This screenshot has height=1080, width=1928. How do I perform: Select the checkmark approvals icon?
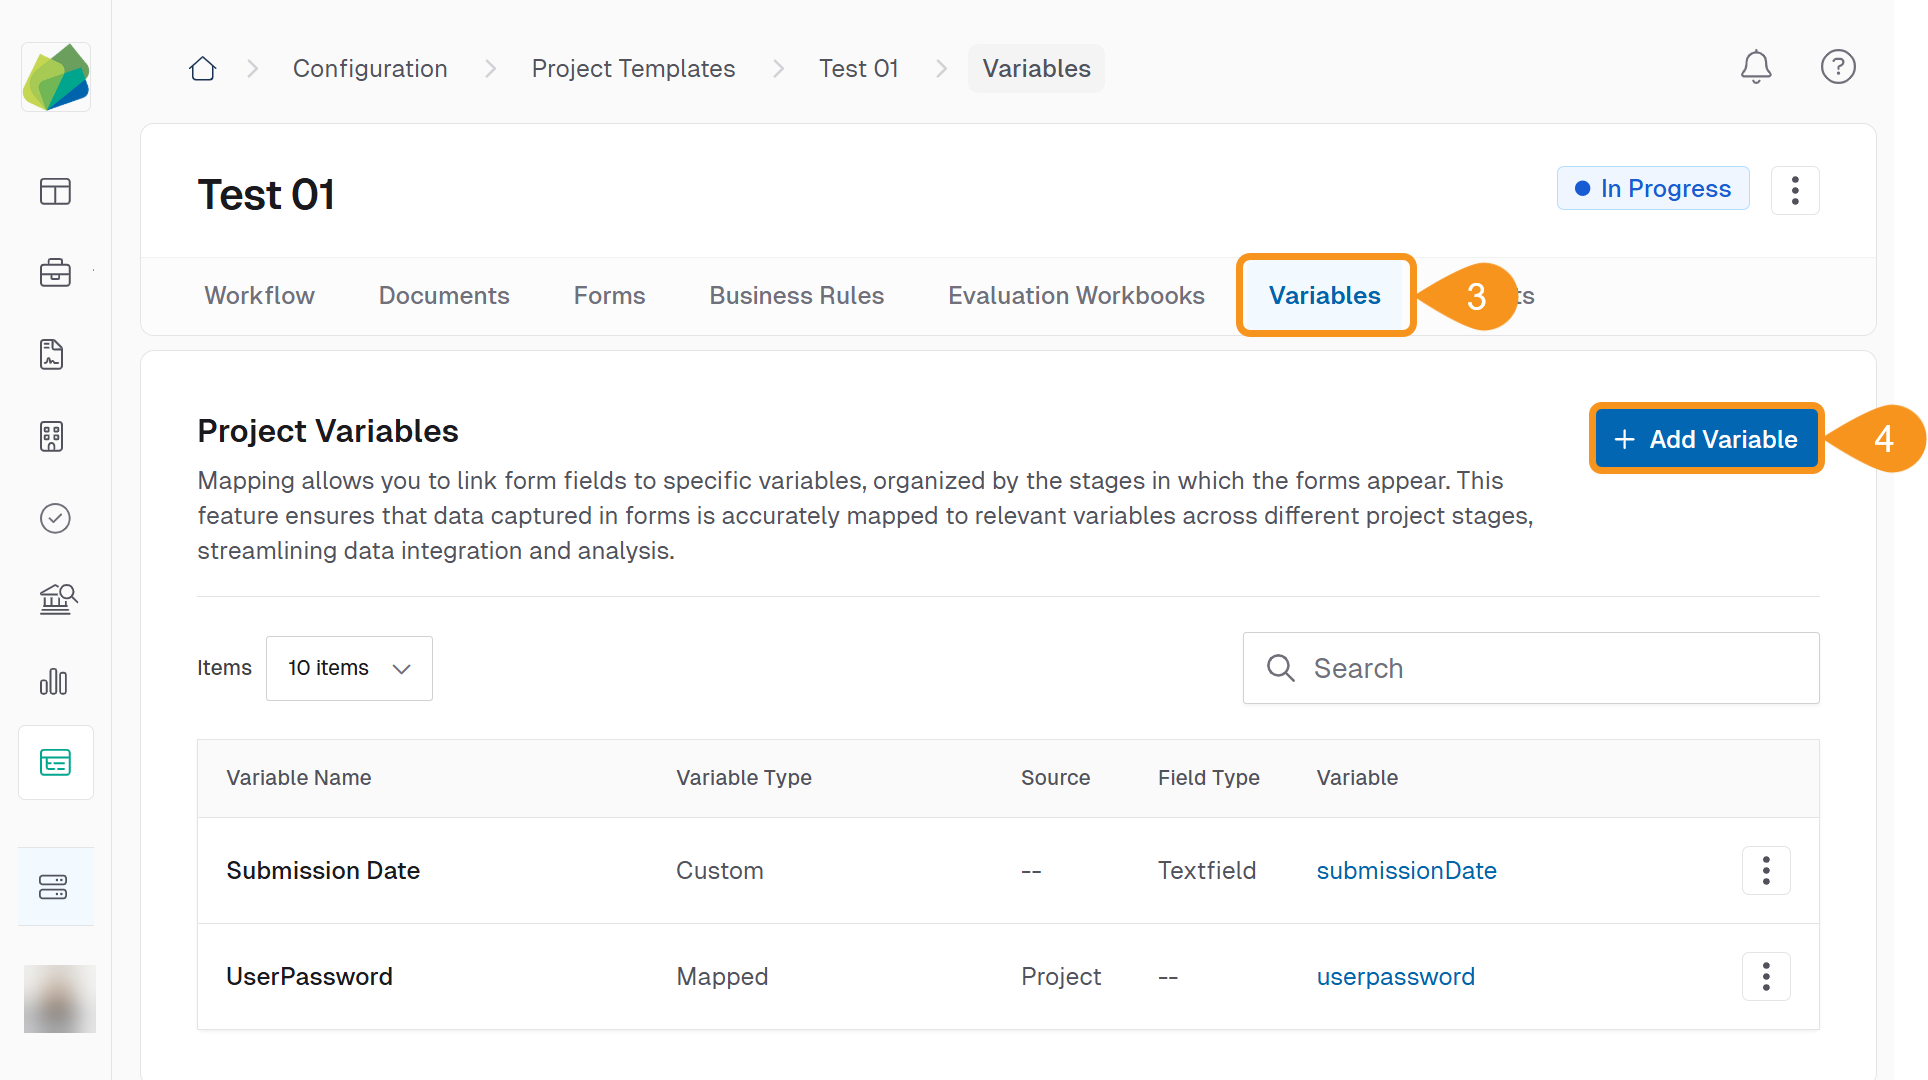[x=54, y=518]
